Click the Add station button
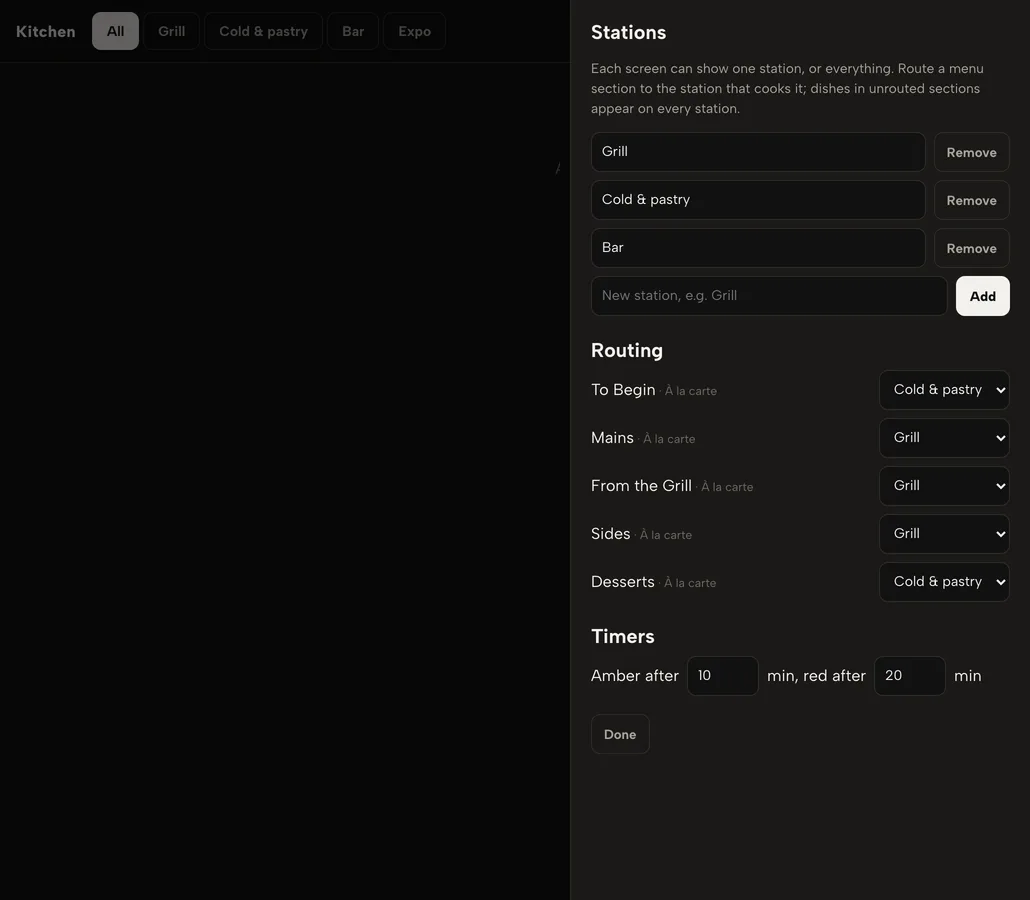1030x900 pixels. 983,296
